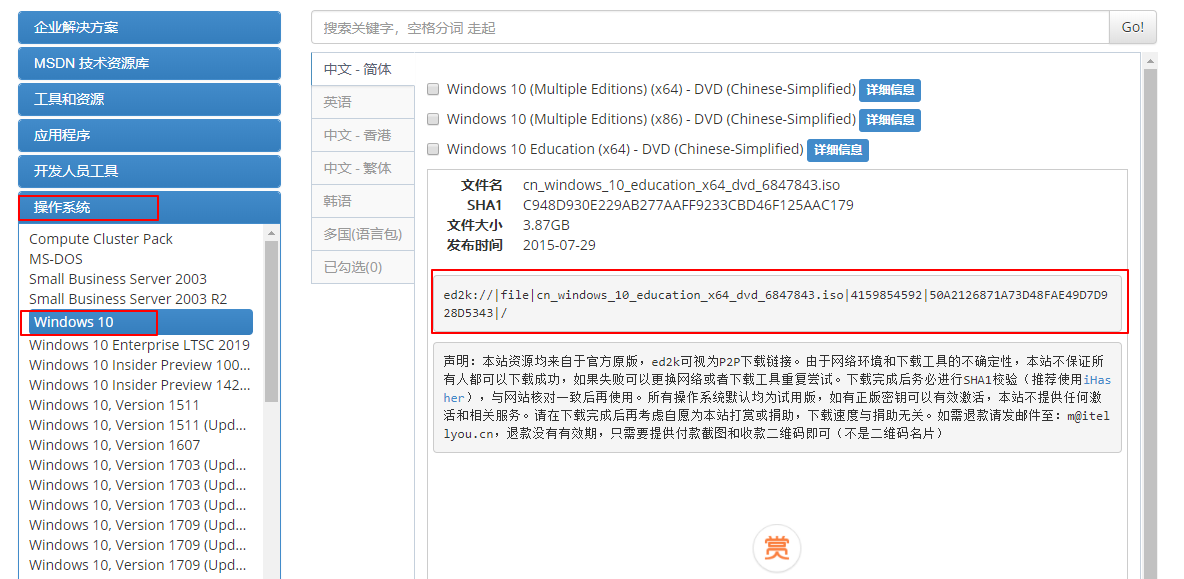Click the file name cn_windows_10_education_x64_dvd_6847843.iso
This screenshot has height=579, width=1184.
(x=681, y=185)
